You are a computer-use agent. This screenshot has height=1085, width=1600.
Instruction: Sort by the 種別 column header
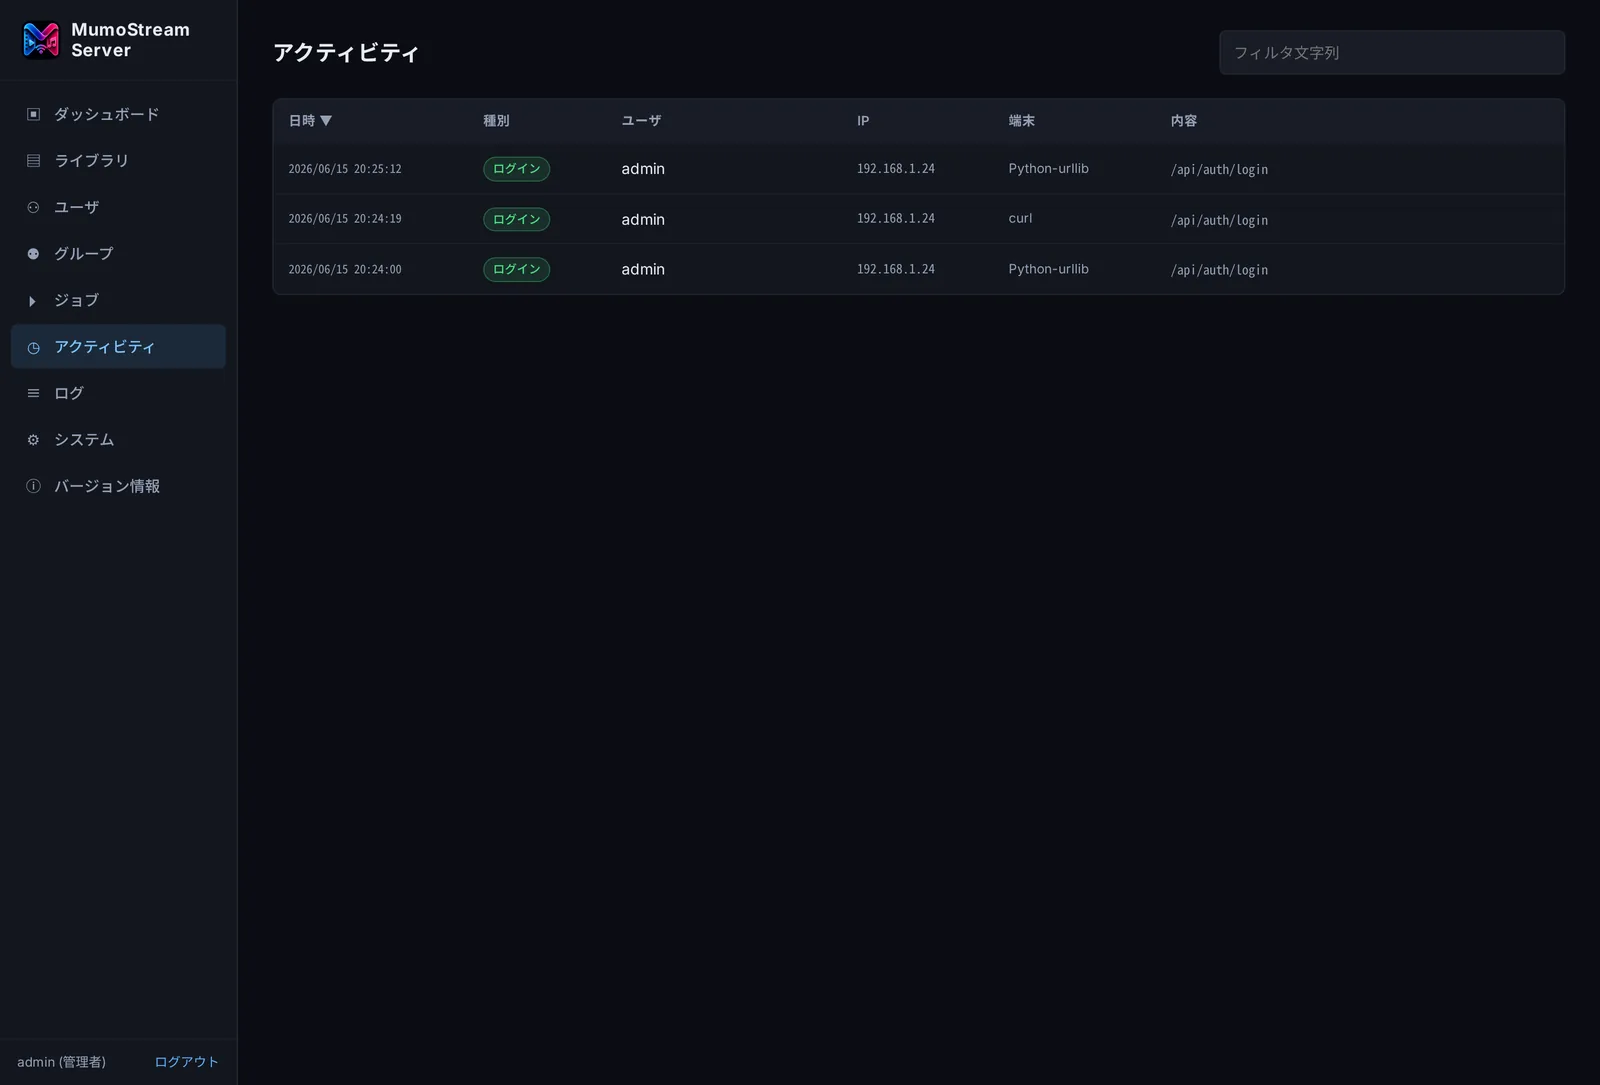coord(496,121)
